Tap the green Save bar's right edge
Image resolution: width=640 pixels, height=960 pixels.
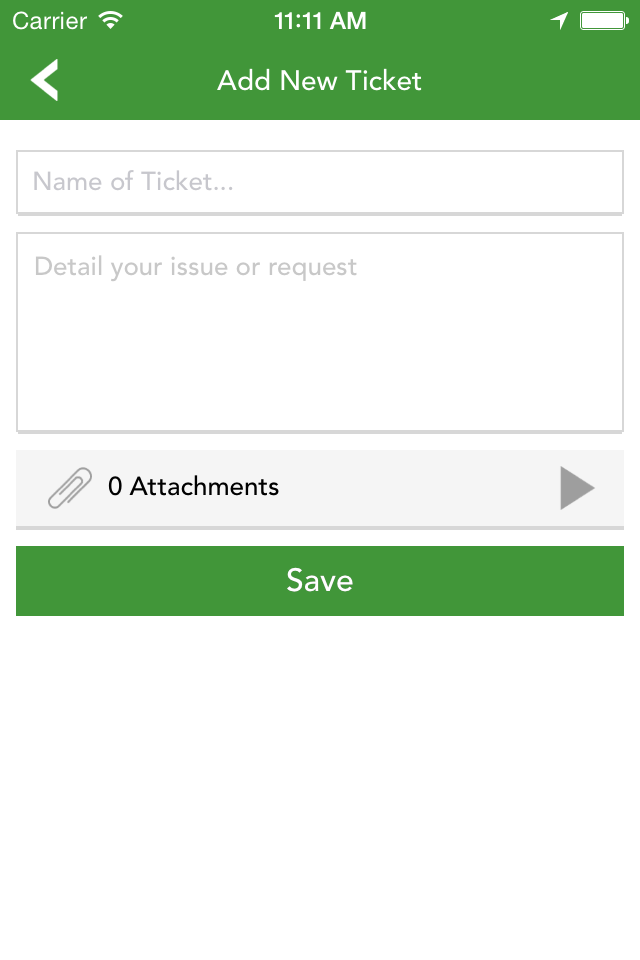coord(606,580)
